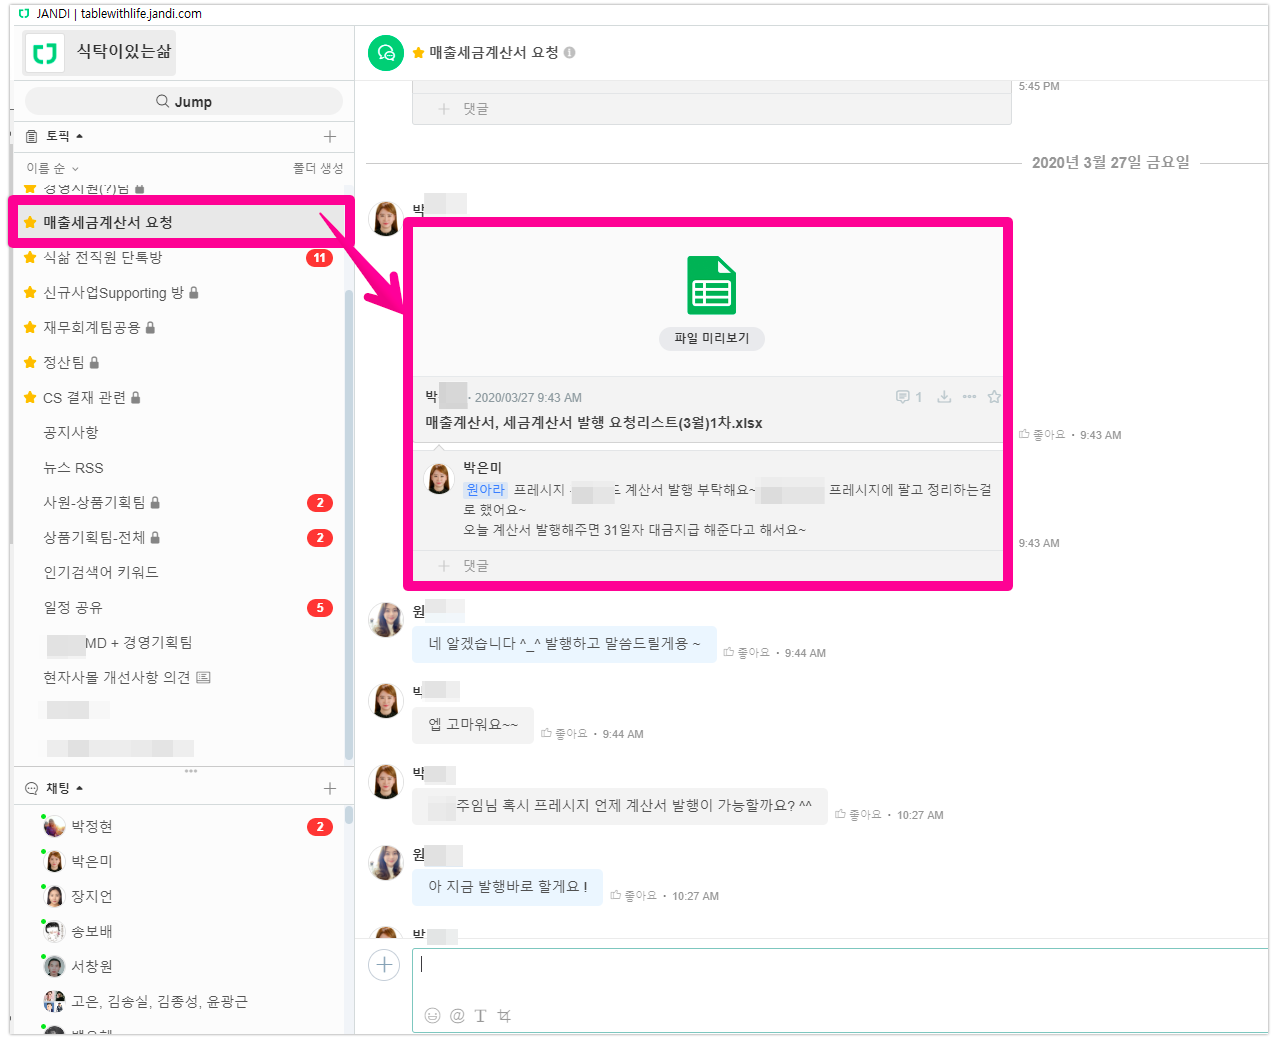Click the 파일 미리보기 button
1273x1039 pixels.
tap(711, 338)
